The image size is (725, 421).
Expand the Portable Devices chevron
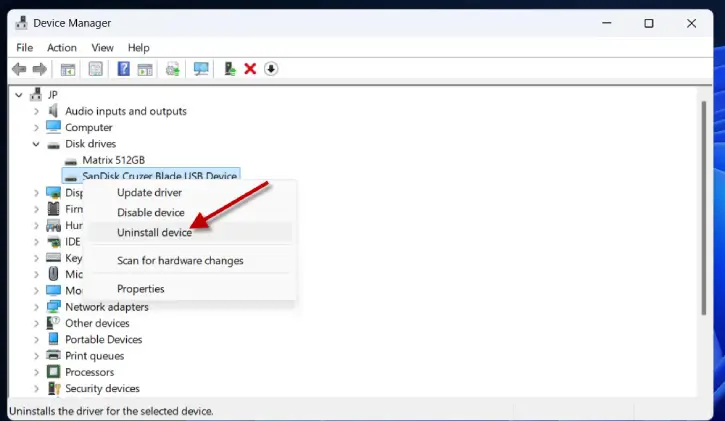pyautogui.click(x=36, y=340)
